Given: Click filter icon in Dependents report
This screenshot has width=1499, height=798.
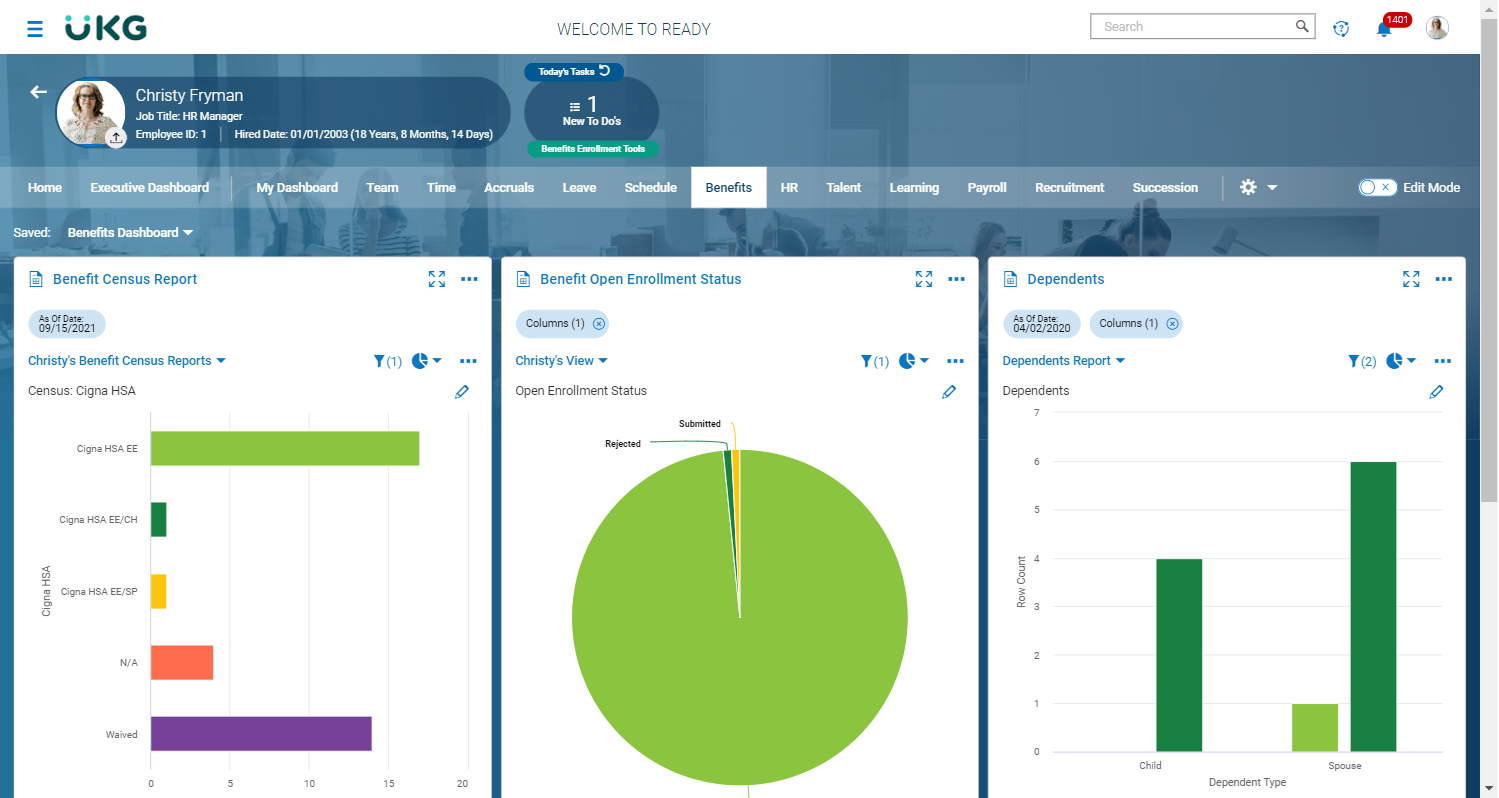Looking at the screenshot, I should point(1354,361).
